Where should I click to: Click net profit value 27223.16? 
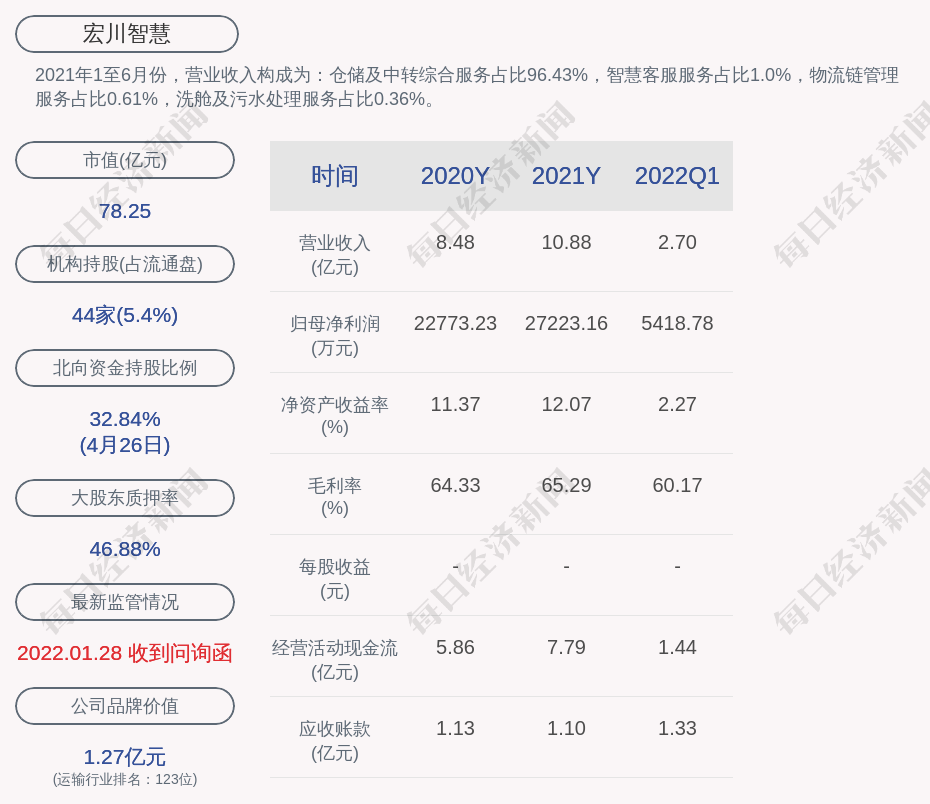pyautogui.click(x=566, y=323)
